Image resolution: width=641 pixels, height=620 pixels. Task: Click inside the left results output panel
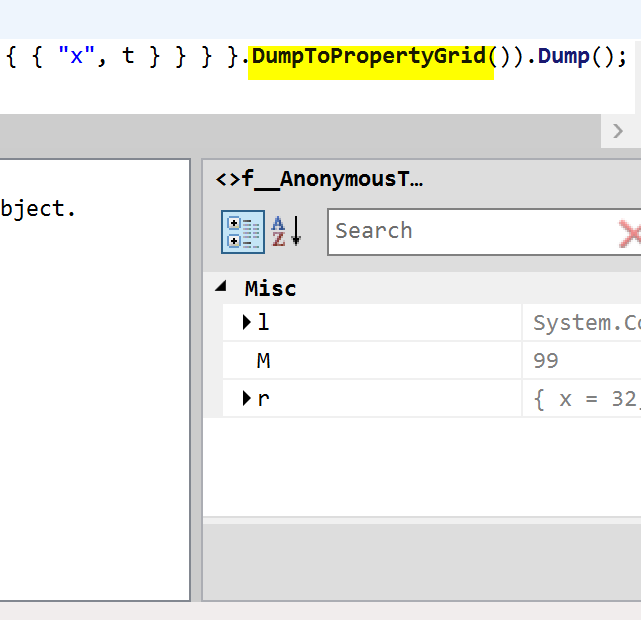click(x=95, y=400)
